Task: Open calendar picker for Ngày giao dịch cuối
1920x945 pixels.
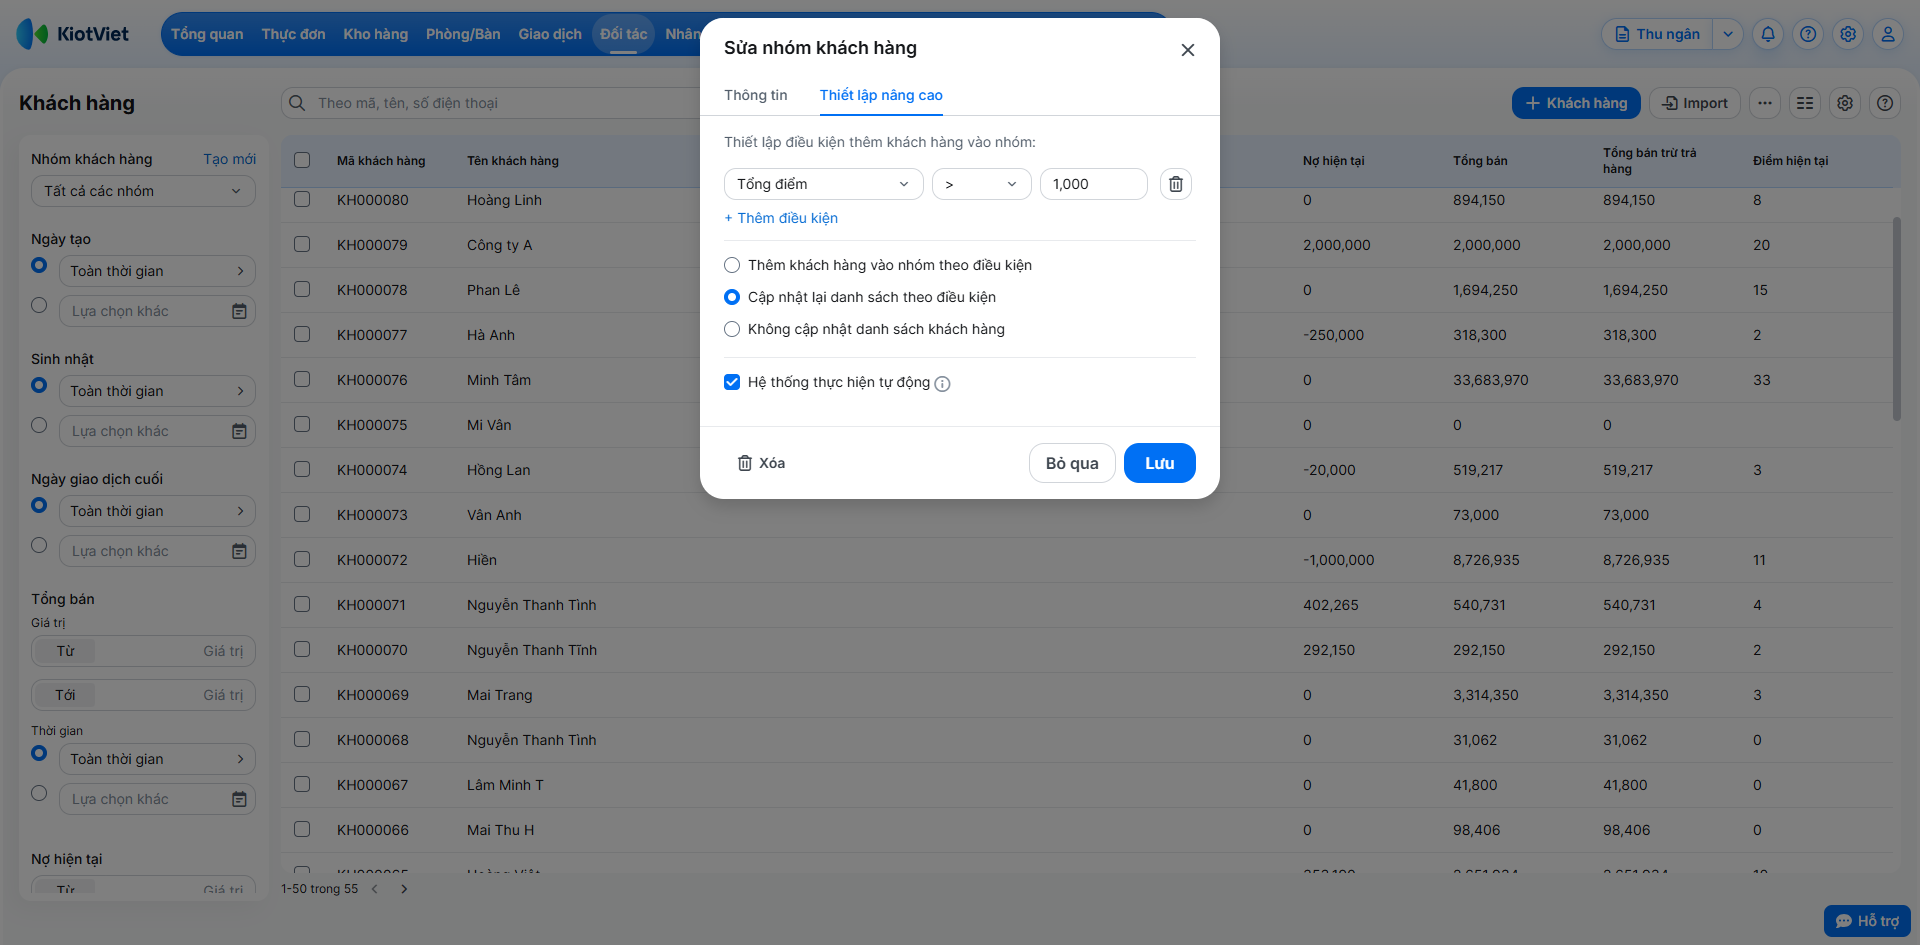Action: [x=239, y=551]
